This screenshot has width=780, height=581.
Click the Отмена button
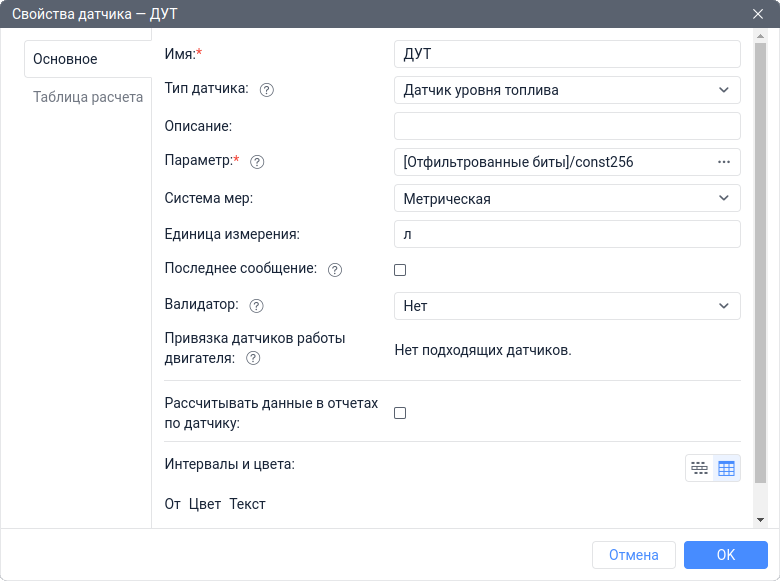[x=633, y=555]
